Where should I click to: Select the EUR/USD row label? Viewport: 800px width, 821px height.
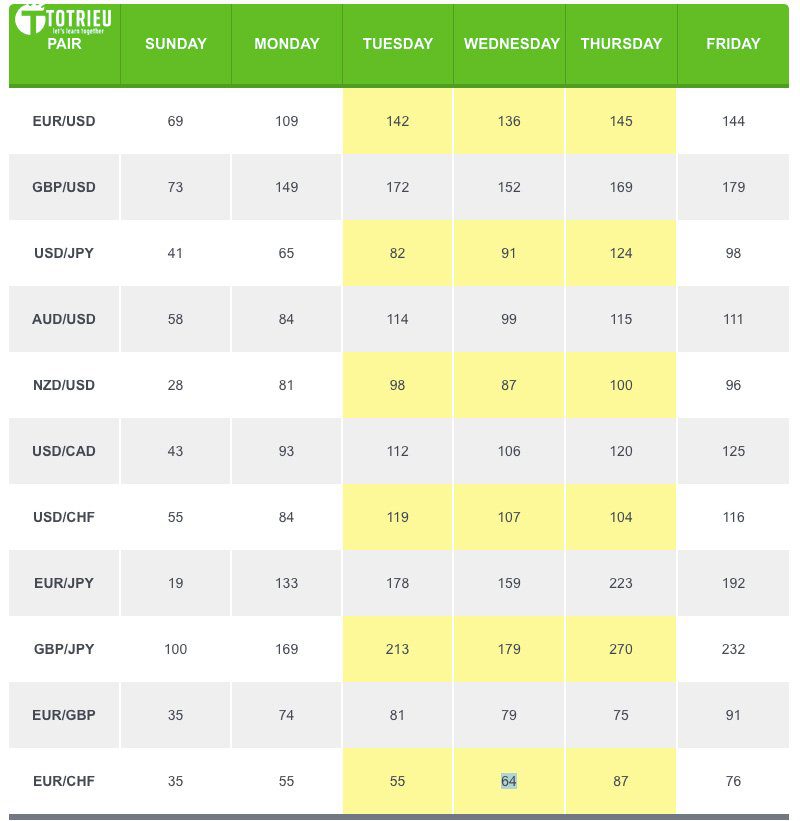pos(64,121)
